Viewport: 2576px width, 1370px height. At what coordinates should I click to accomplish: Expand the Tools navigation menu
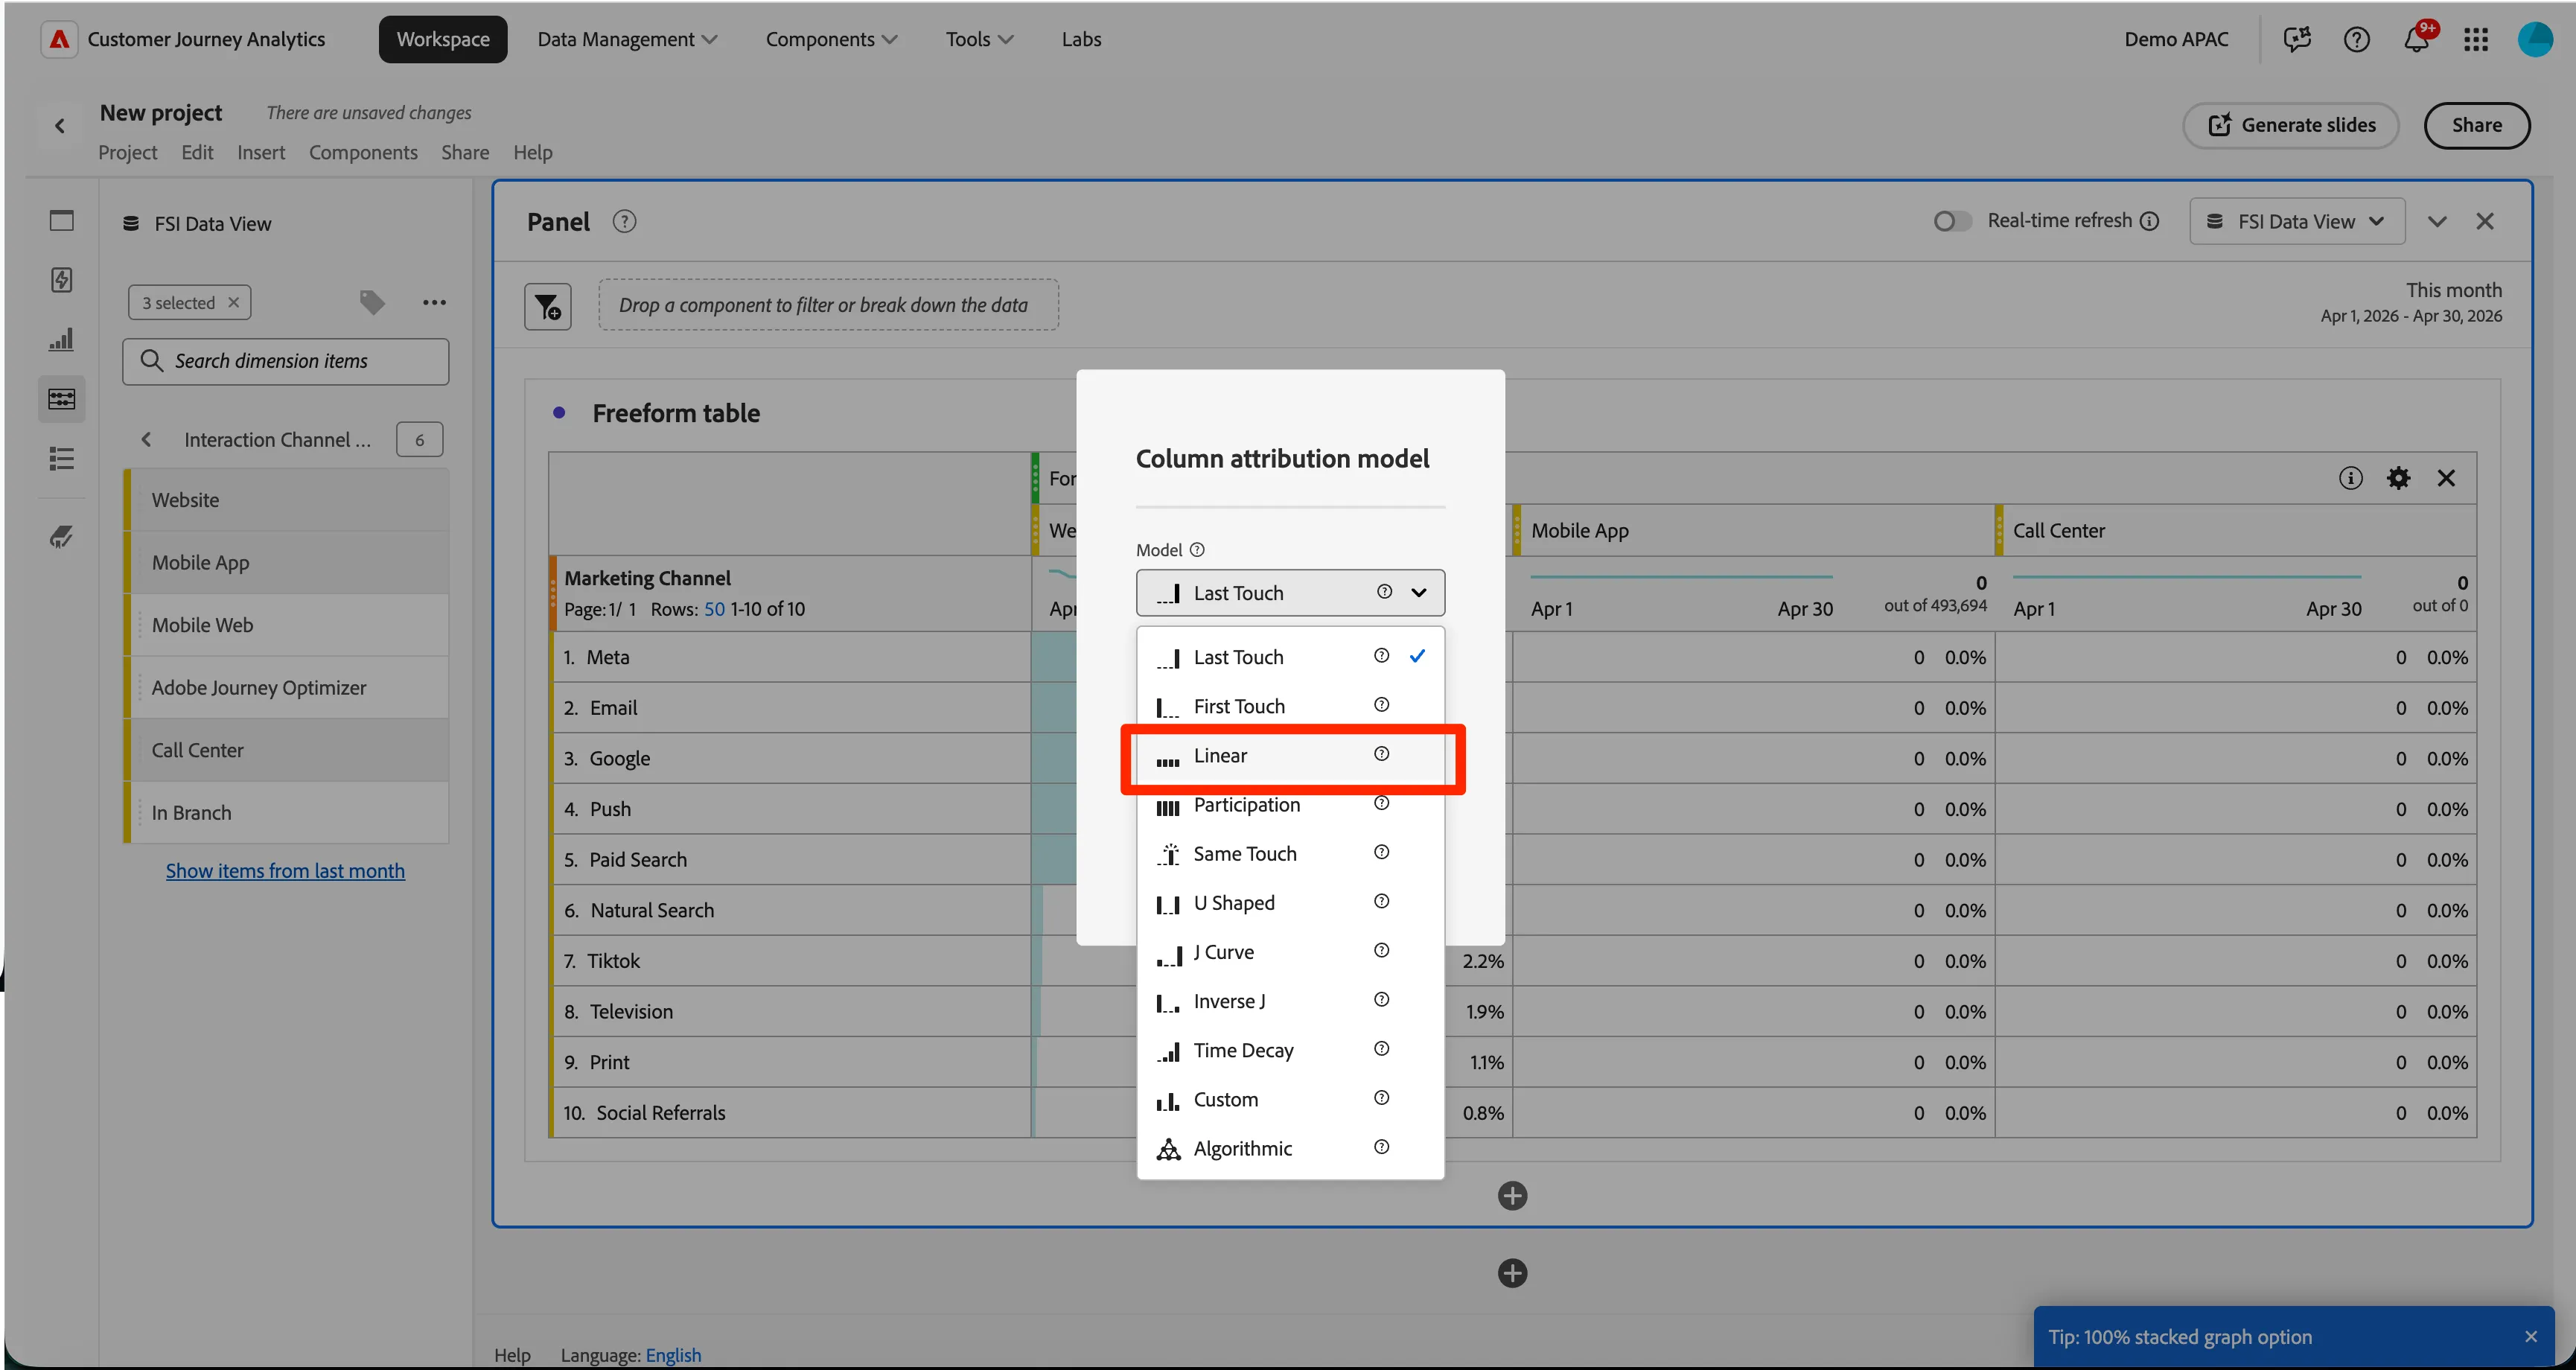tap(979, 39)
